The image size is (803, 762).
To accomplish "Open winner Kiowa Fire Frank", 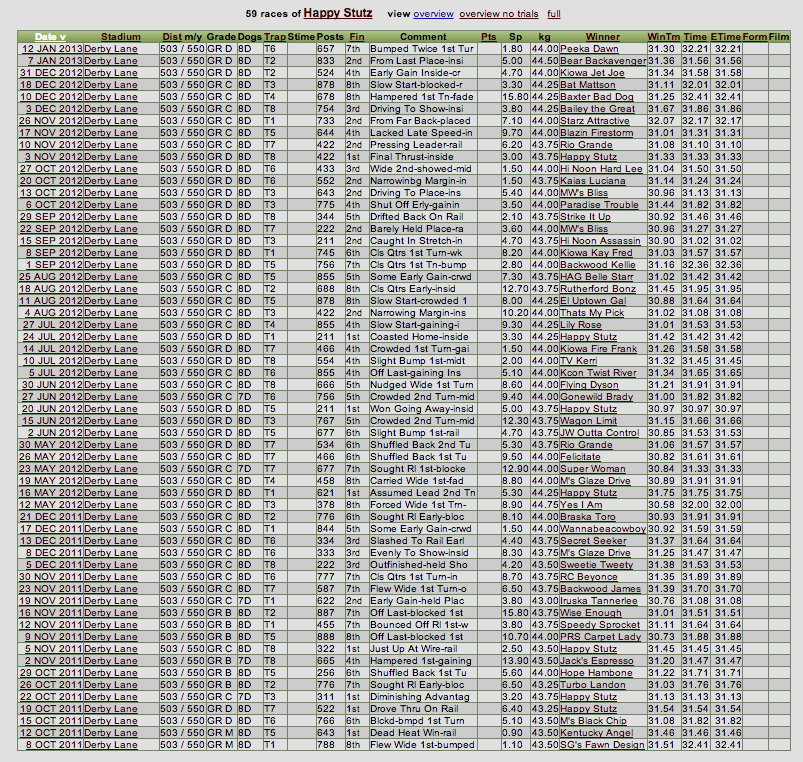I will pyautogui.click(x=599, y=349).
